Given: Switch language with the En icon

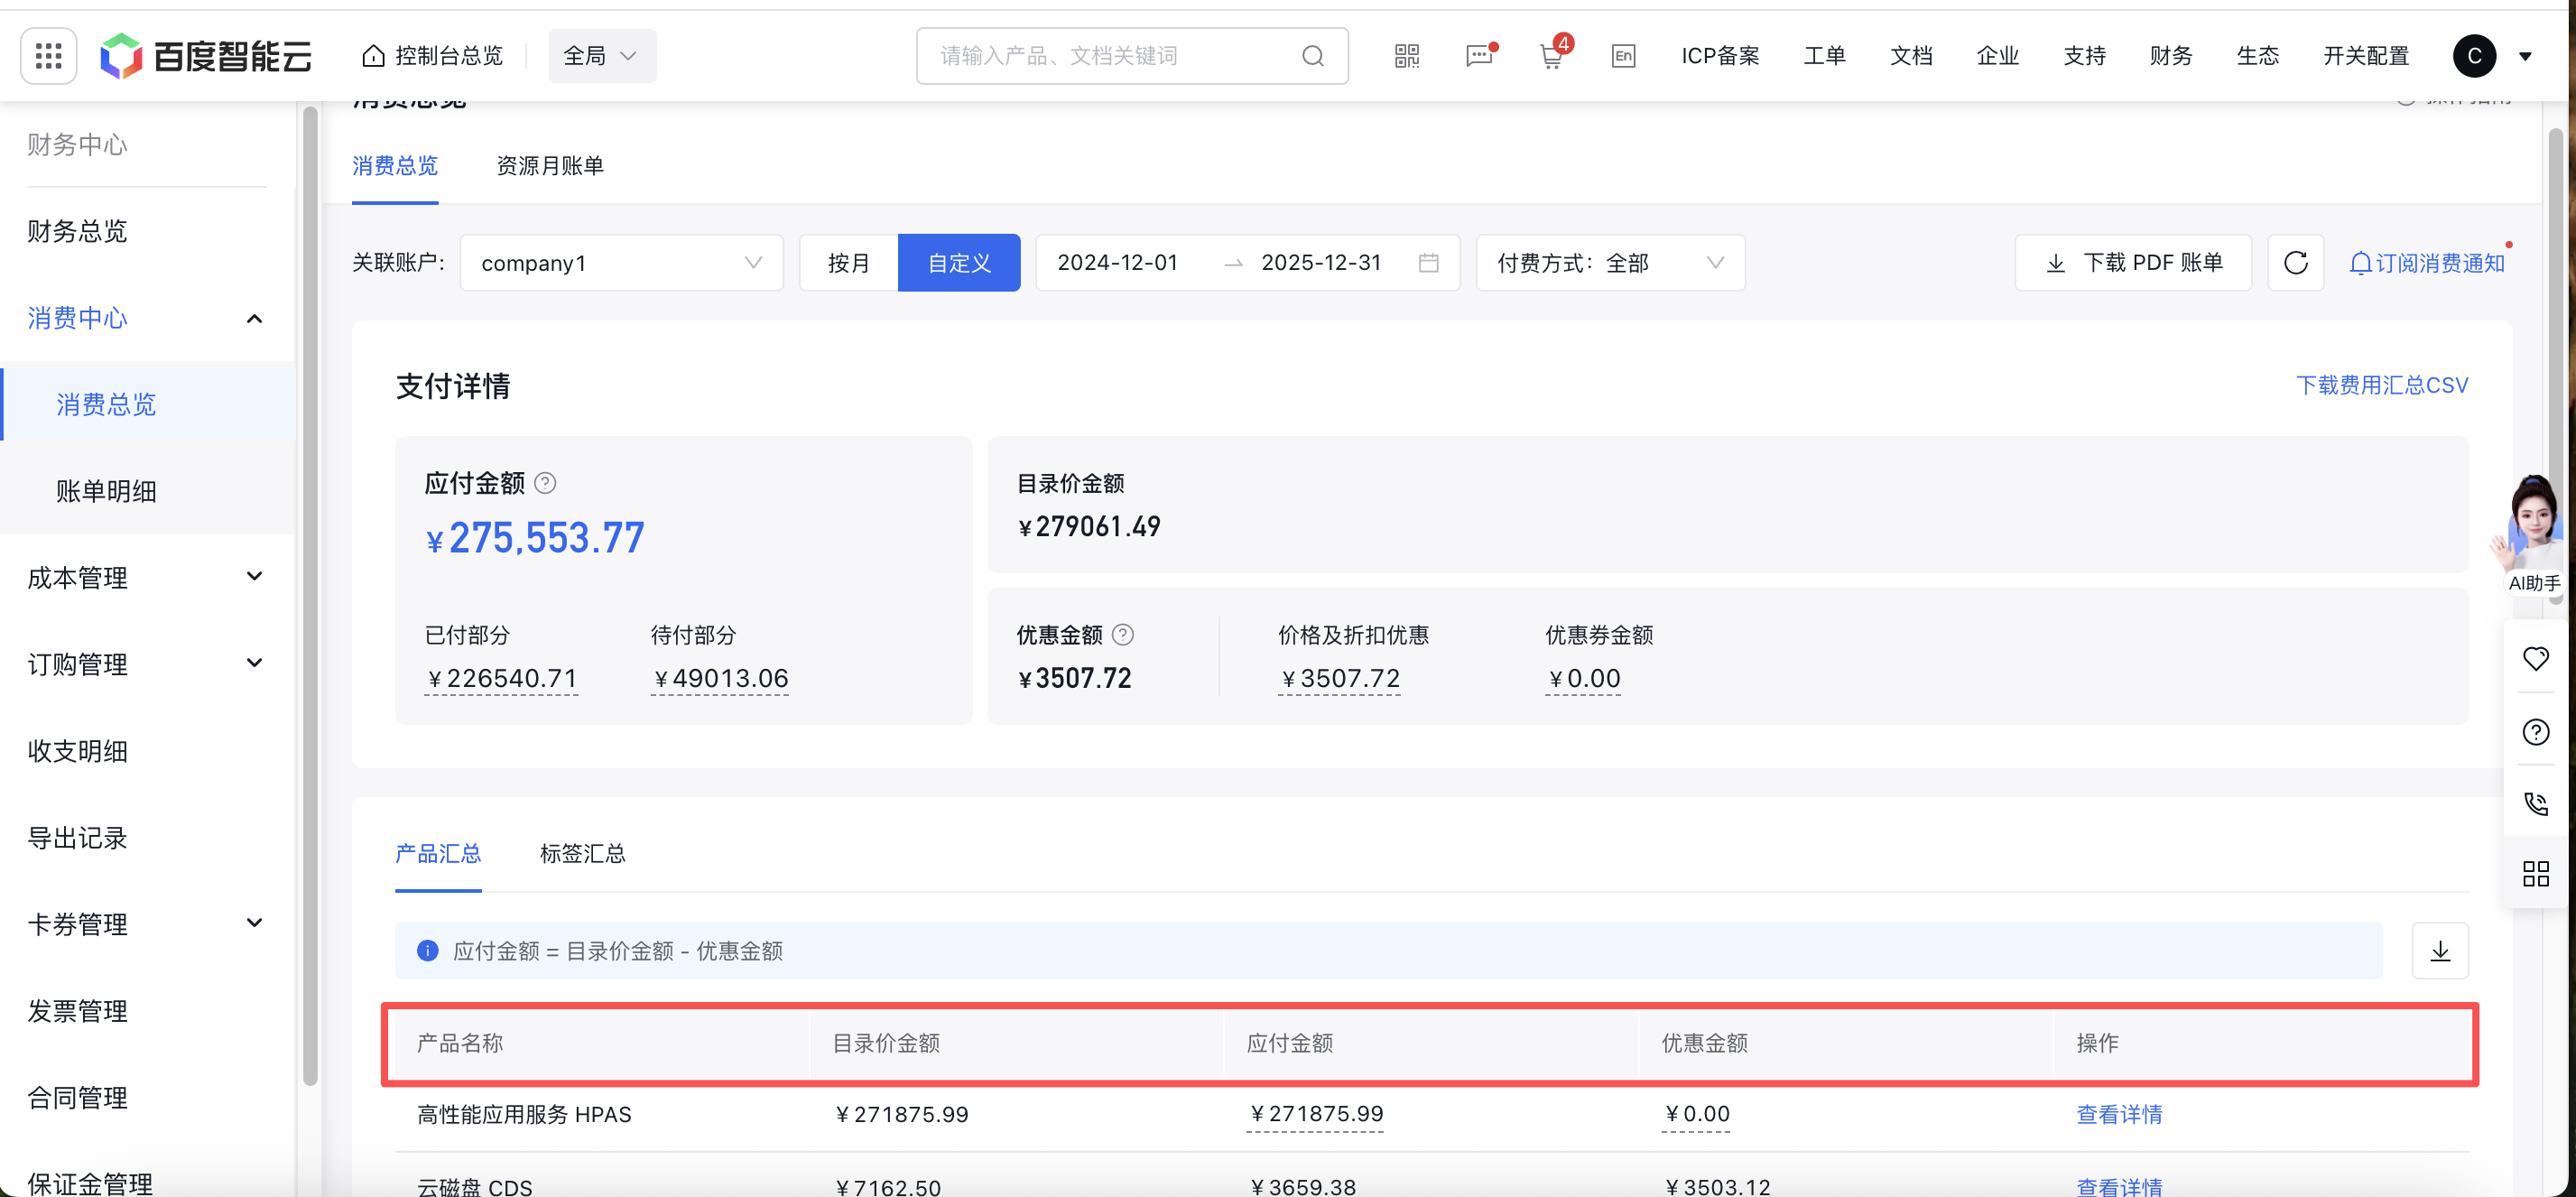Looking at the screenshot, I should [1623, 56].
